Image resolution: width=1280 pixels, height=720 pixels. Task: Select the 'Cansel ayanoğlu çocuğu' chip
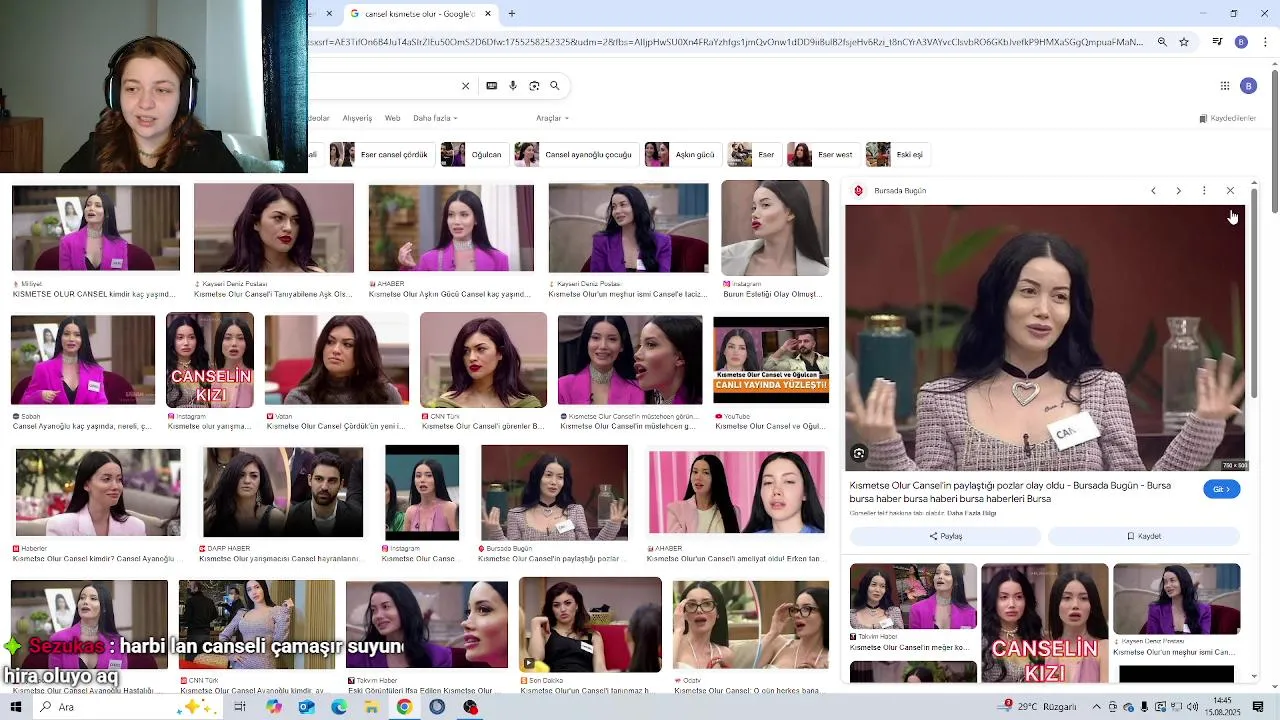point(575,155)
